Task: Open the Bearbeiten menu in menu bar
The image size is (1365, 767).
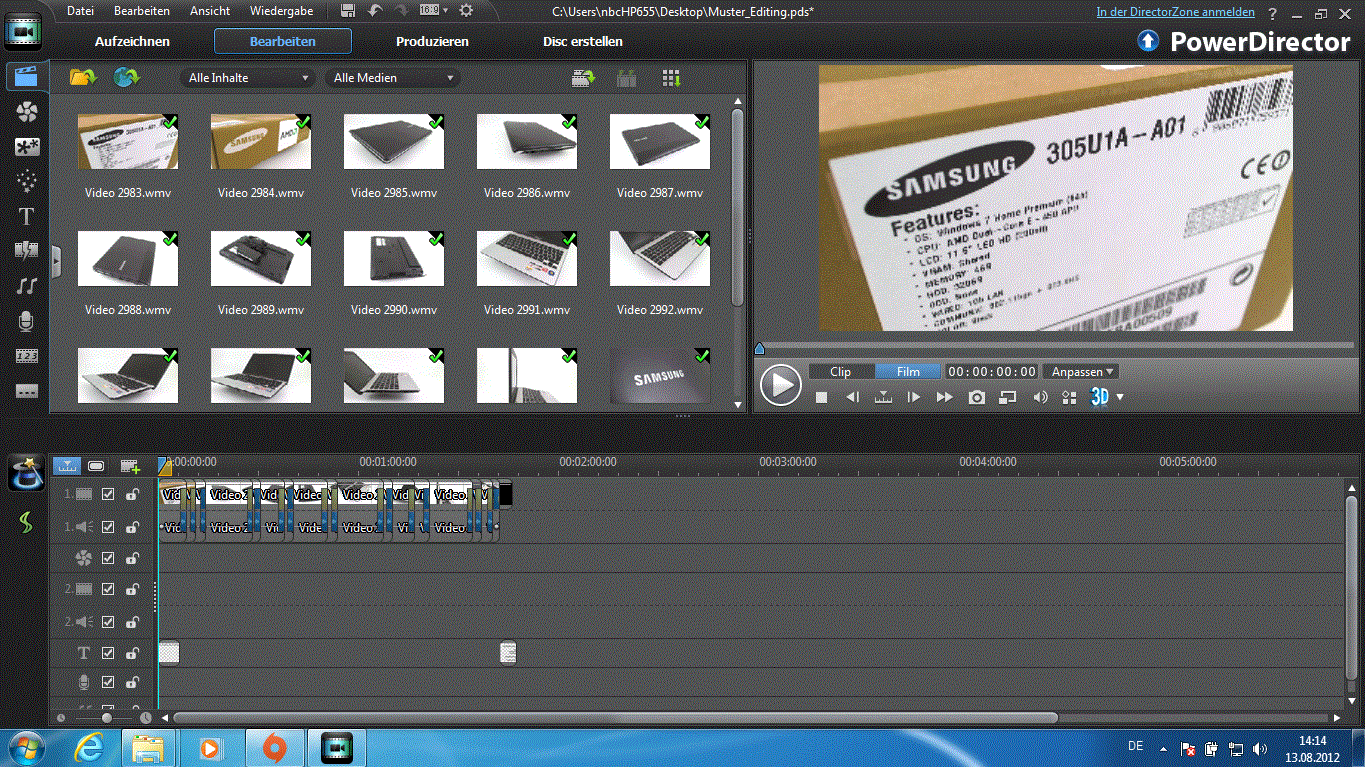Action: pyautogui.click(x=142, y=11)
